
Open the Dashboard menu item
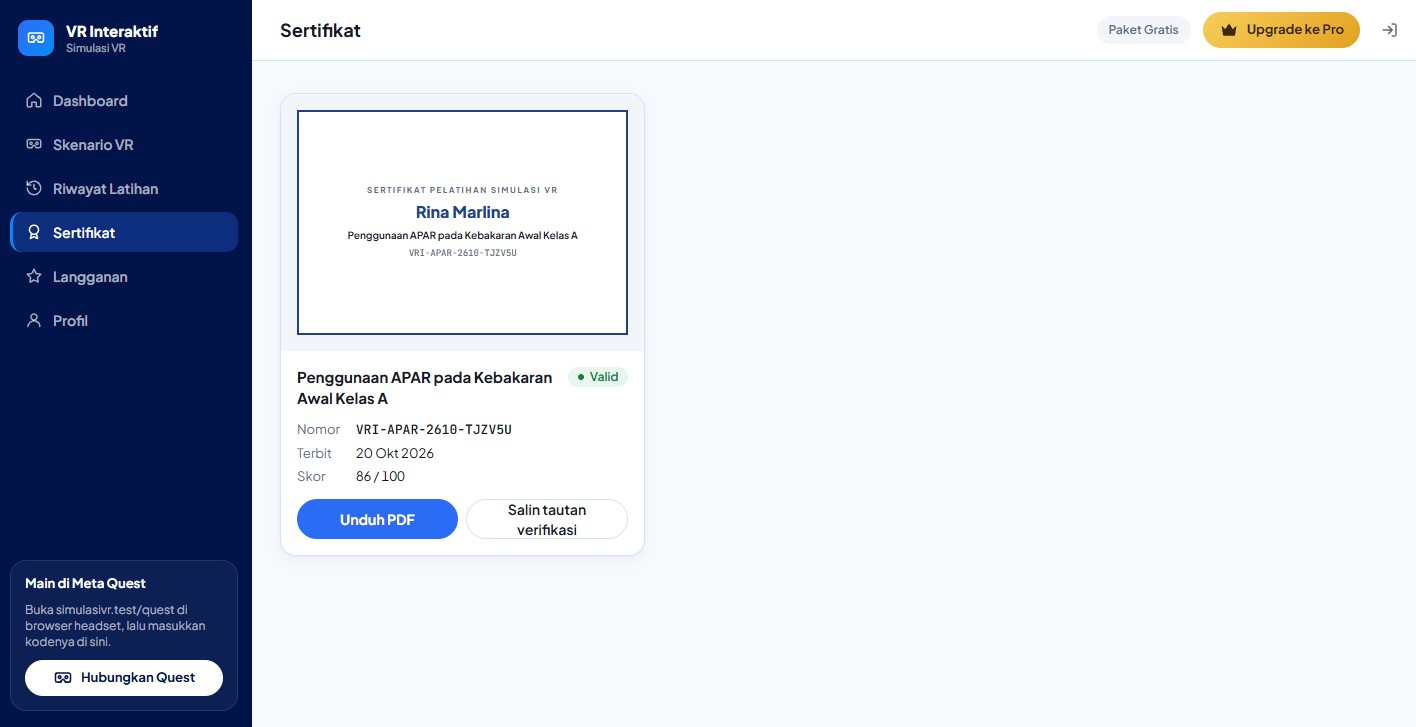tap(124, 101)
